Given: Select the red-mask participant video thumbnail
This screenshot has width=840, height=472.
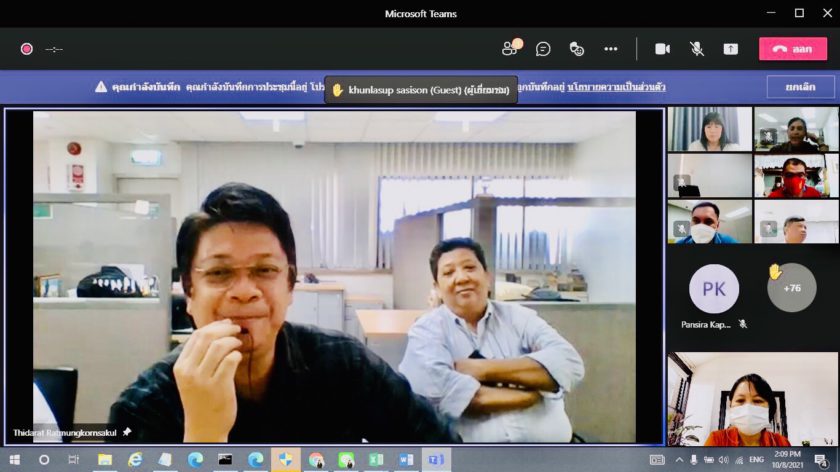Looking at the screenshot, I should (x=796, y=175).
